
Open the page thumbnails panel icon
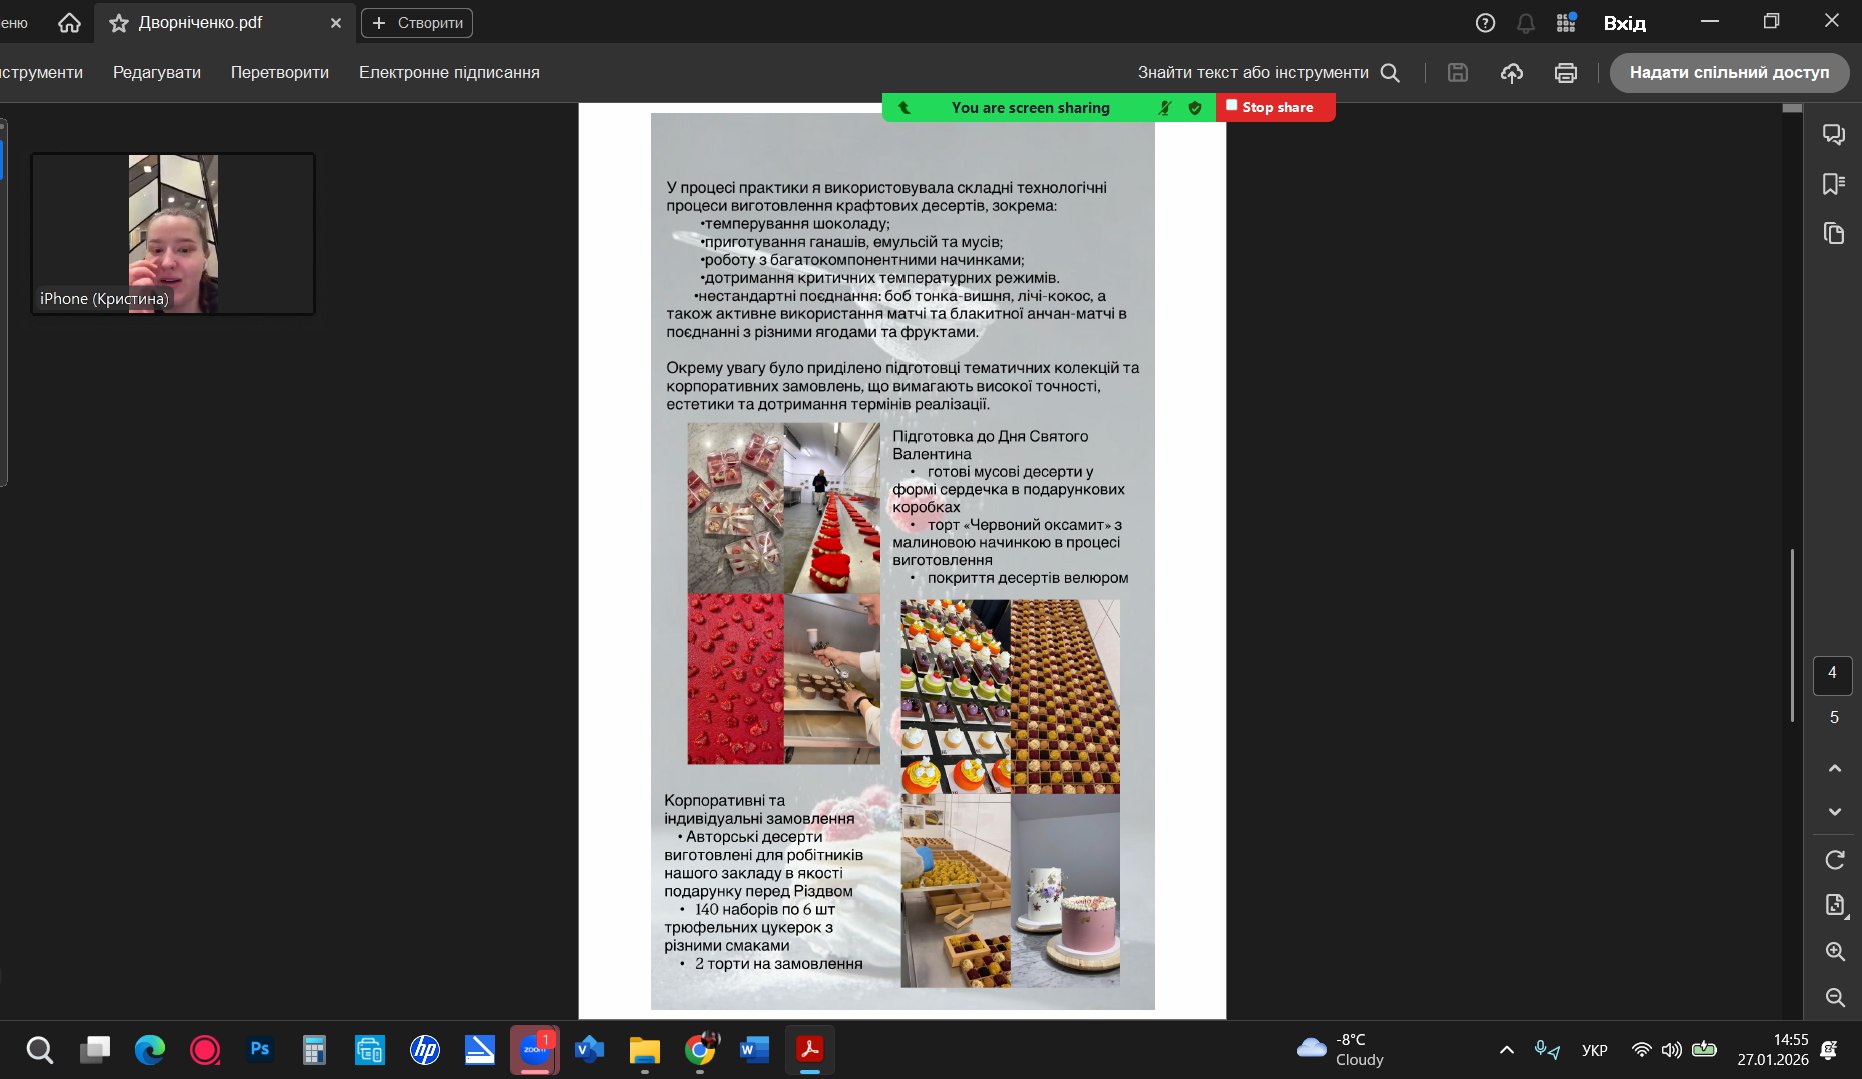point(1833,234)
